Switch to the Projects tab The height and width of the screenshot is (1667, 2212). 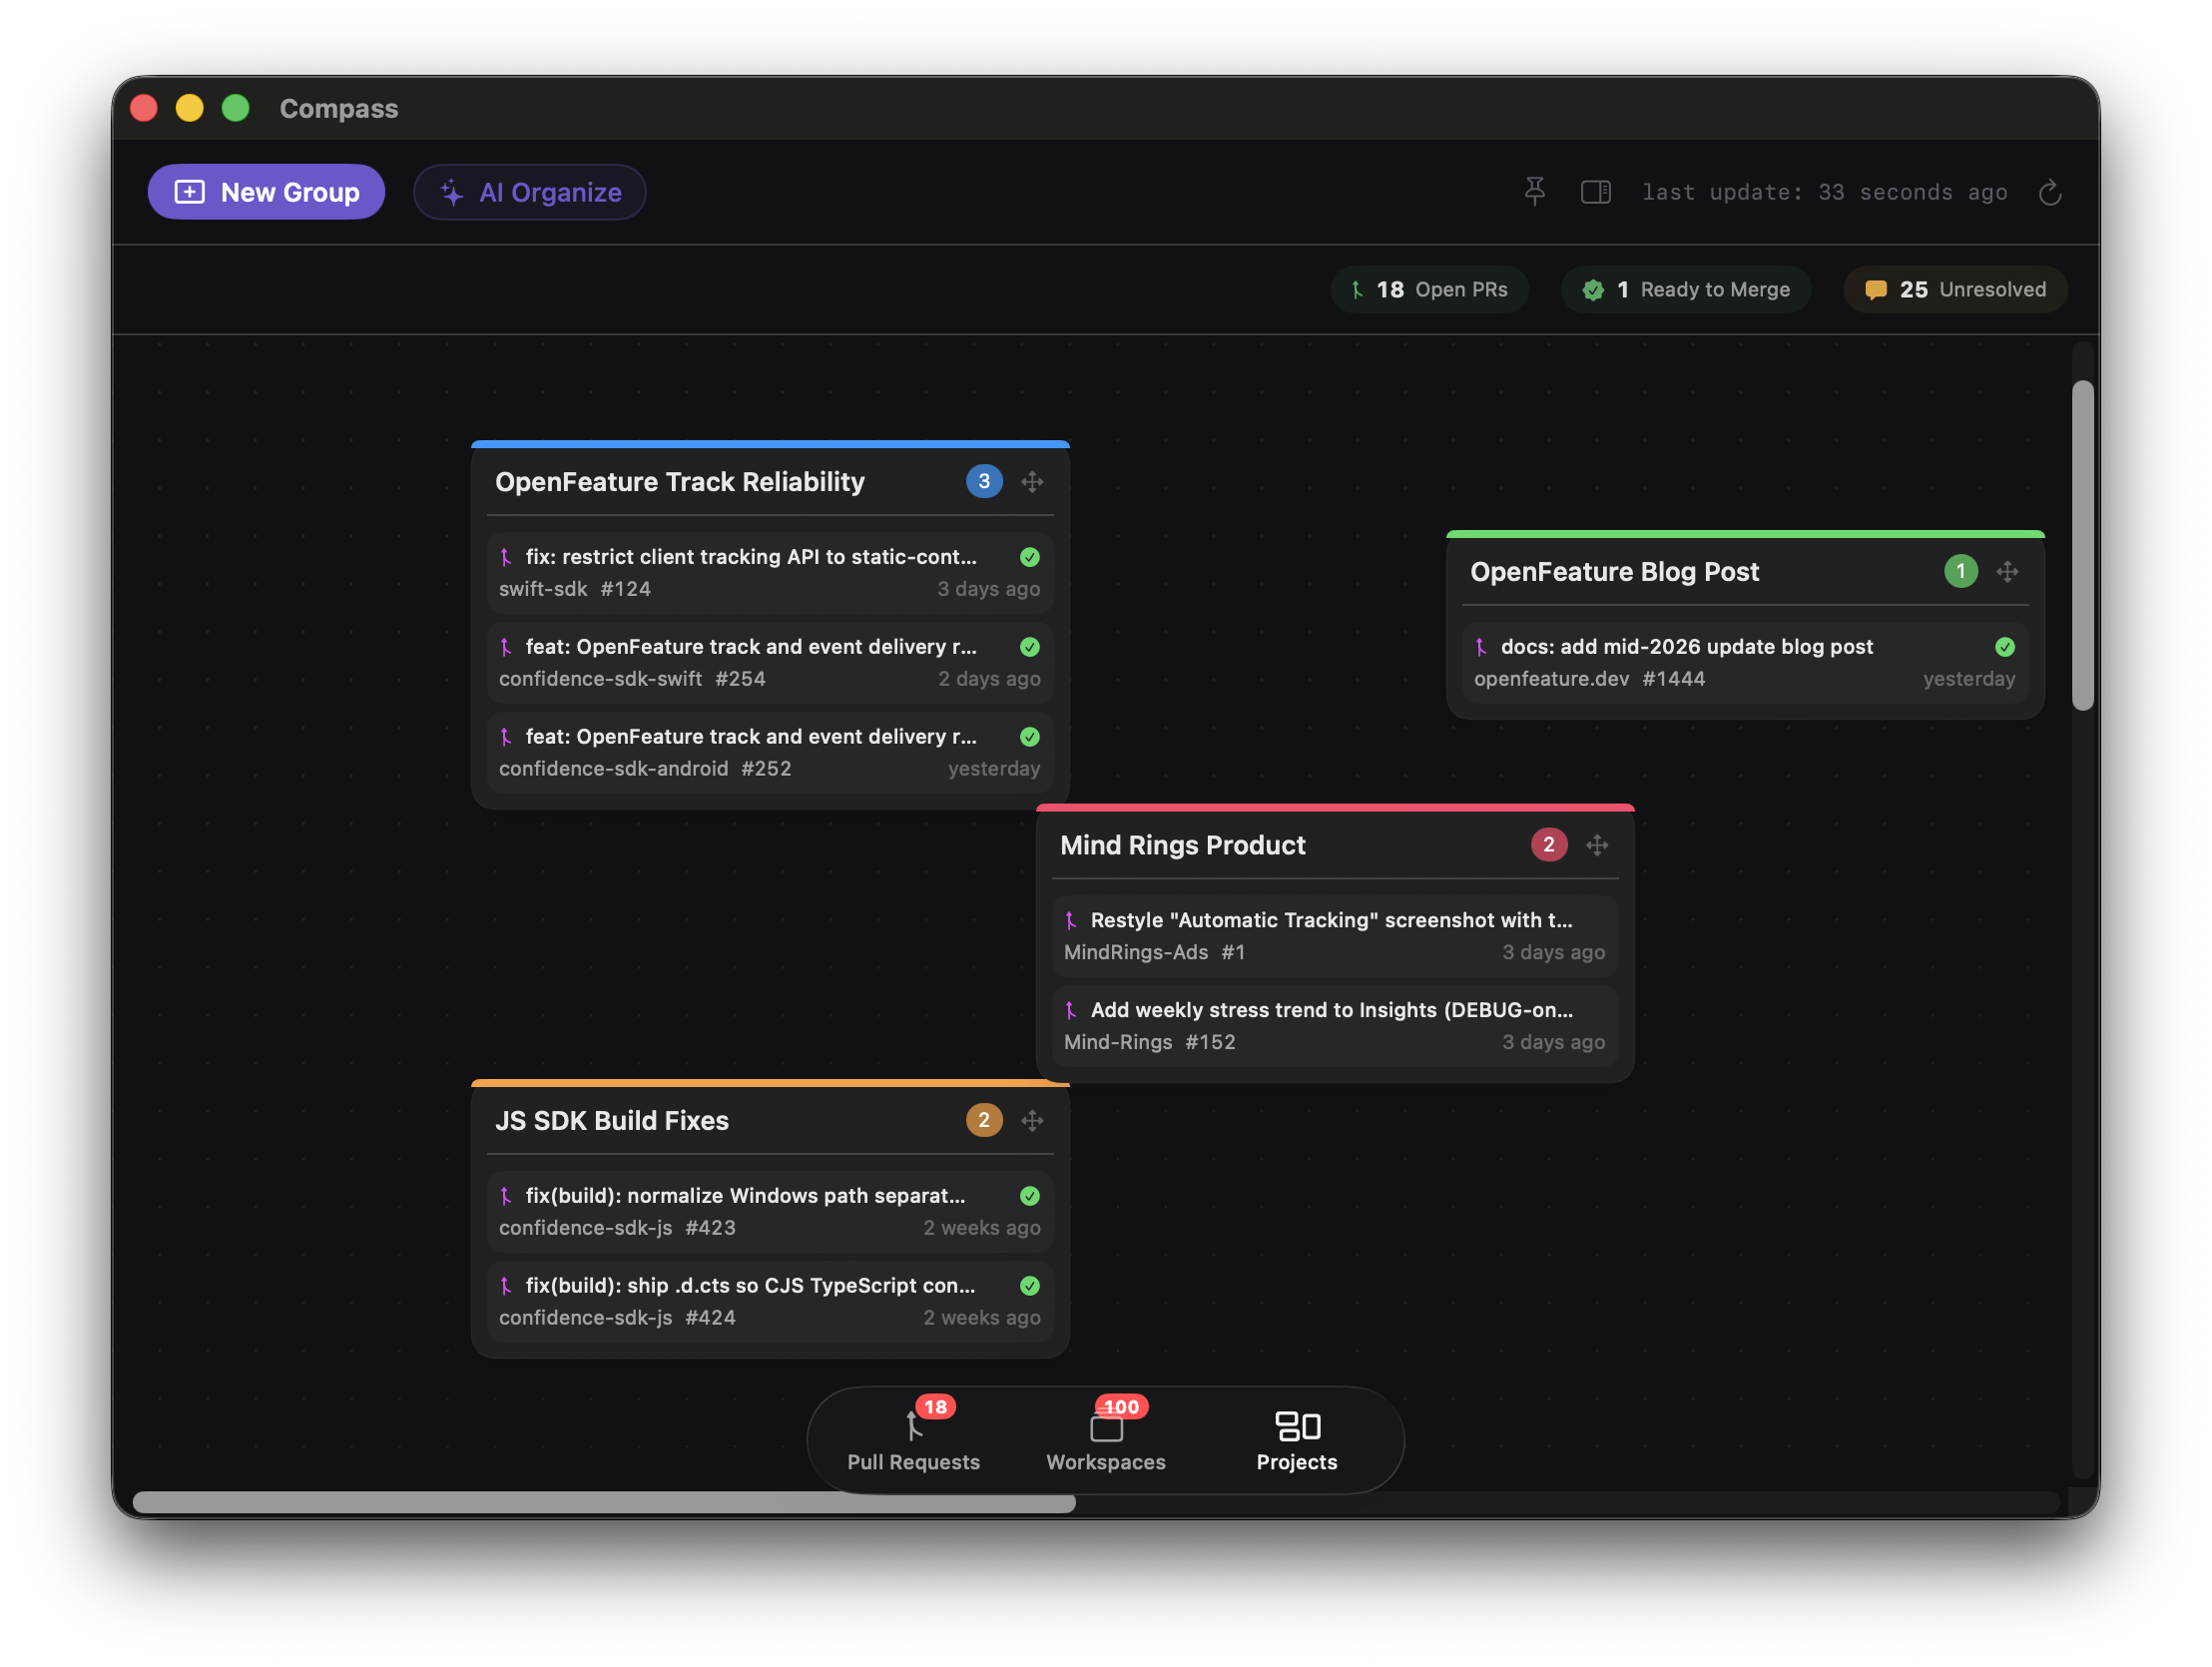click(x=1297, y=1439)
